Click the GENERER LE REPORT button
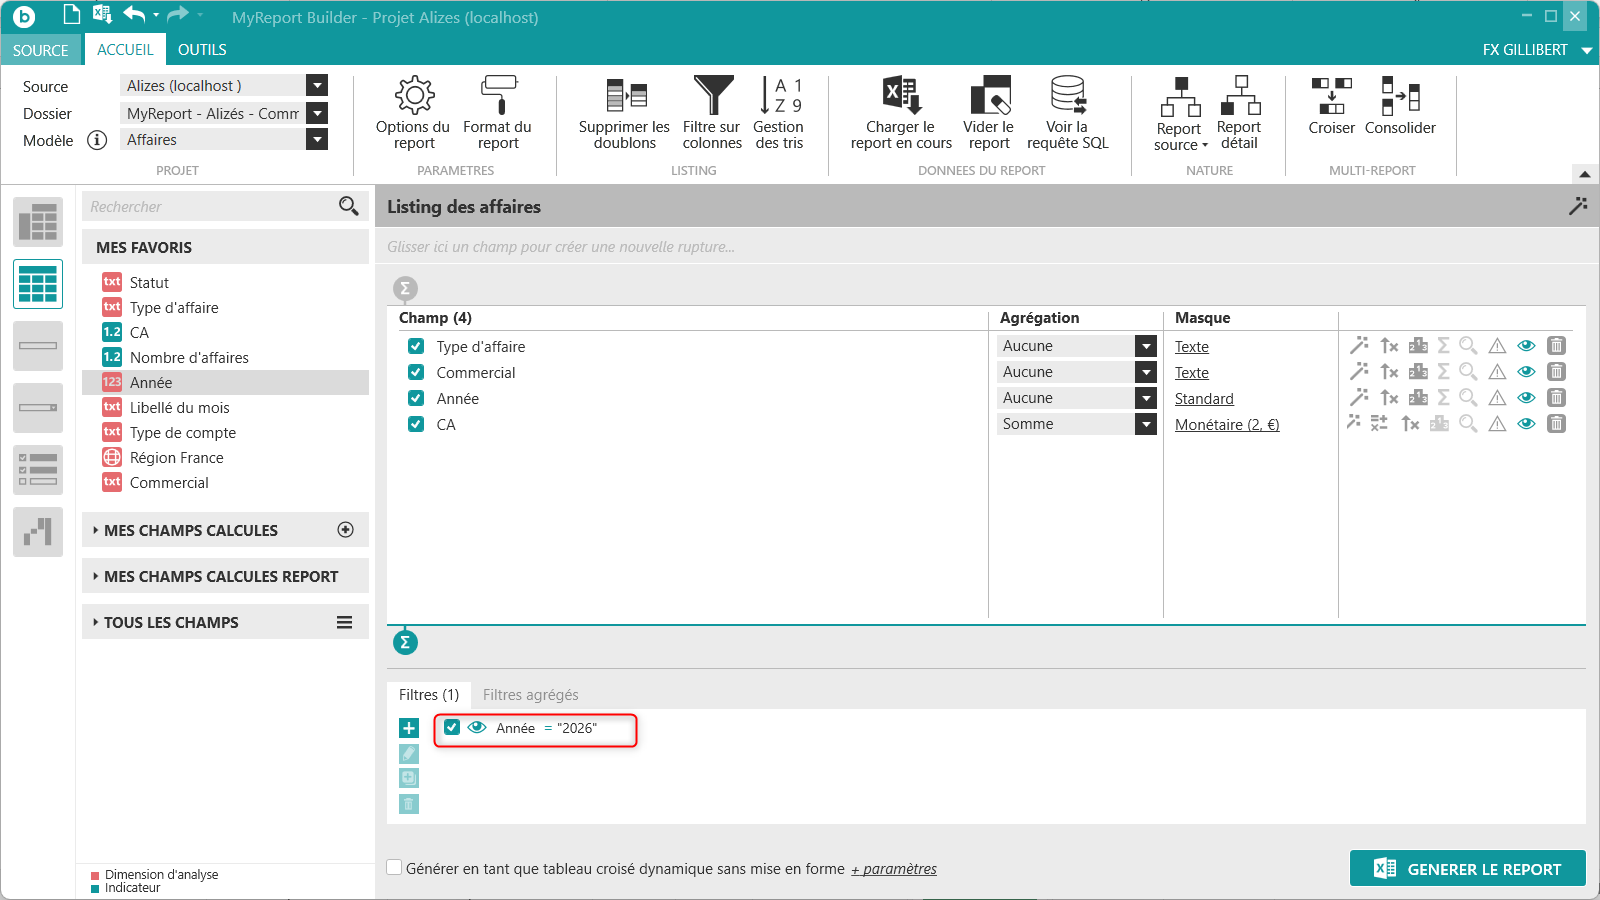This screenshot has width=1600, height=900. [x=1468, y=868]
